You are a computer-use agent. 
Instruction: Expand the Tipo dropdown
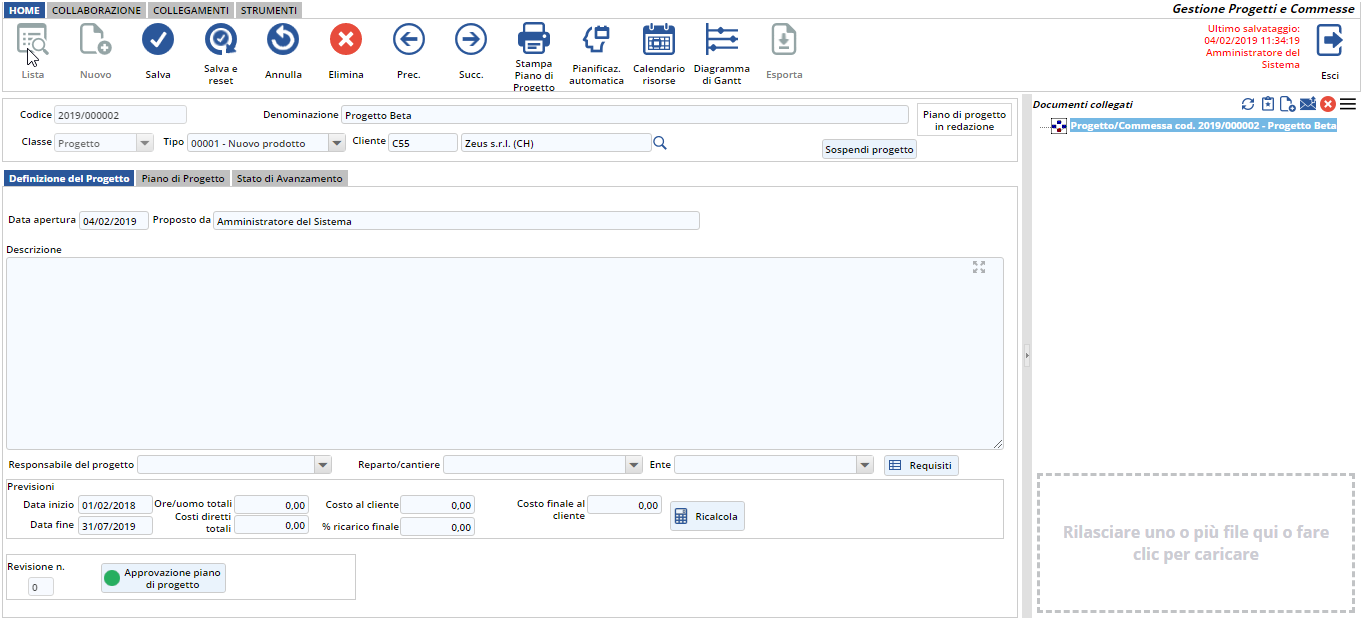[x=337, y=143]
